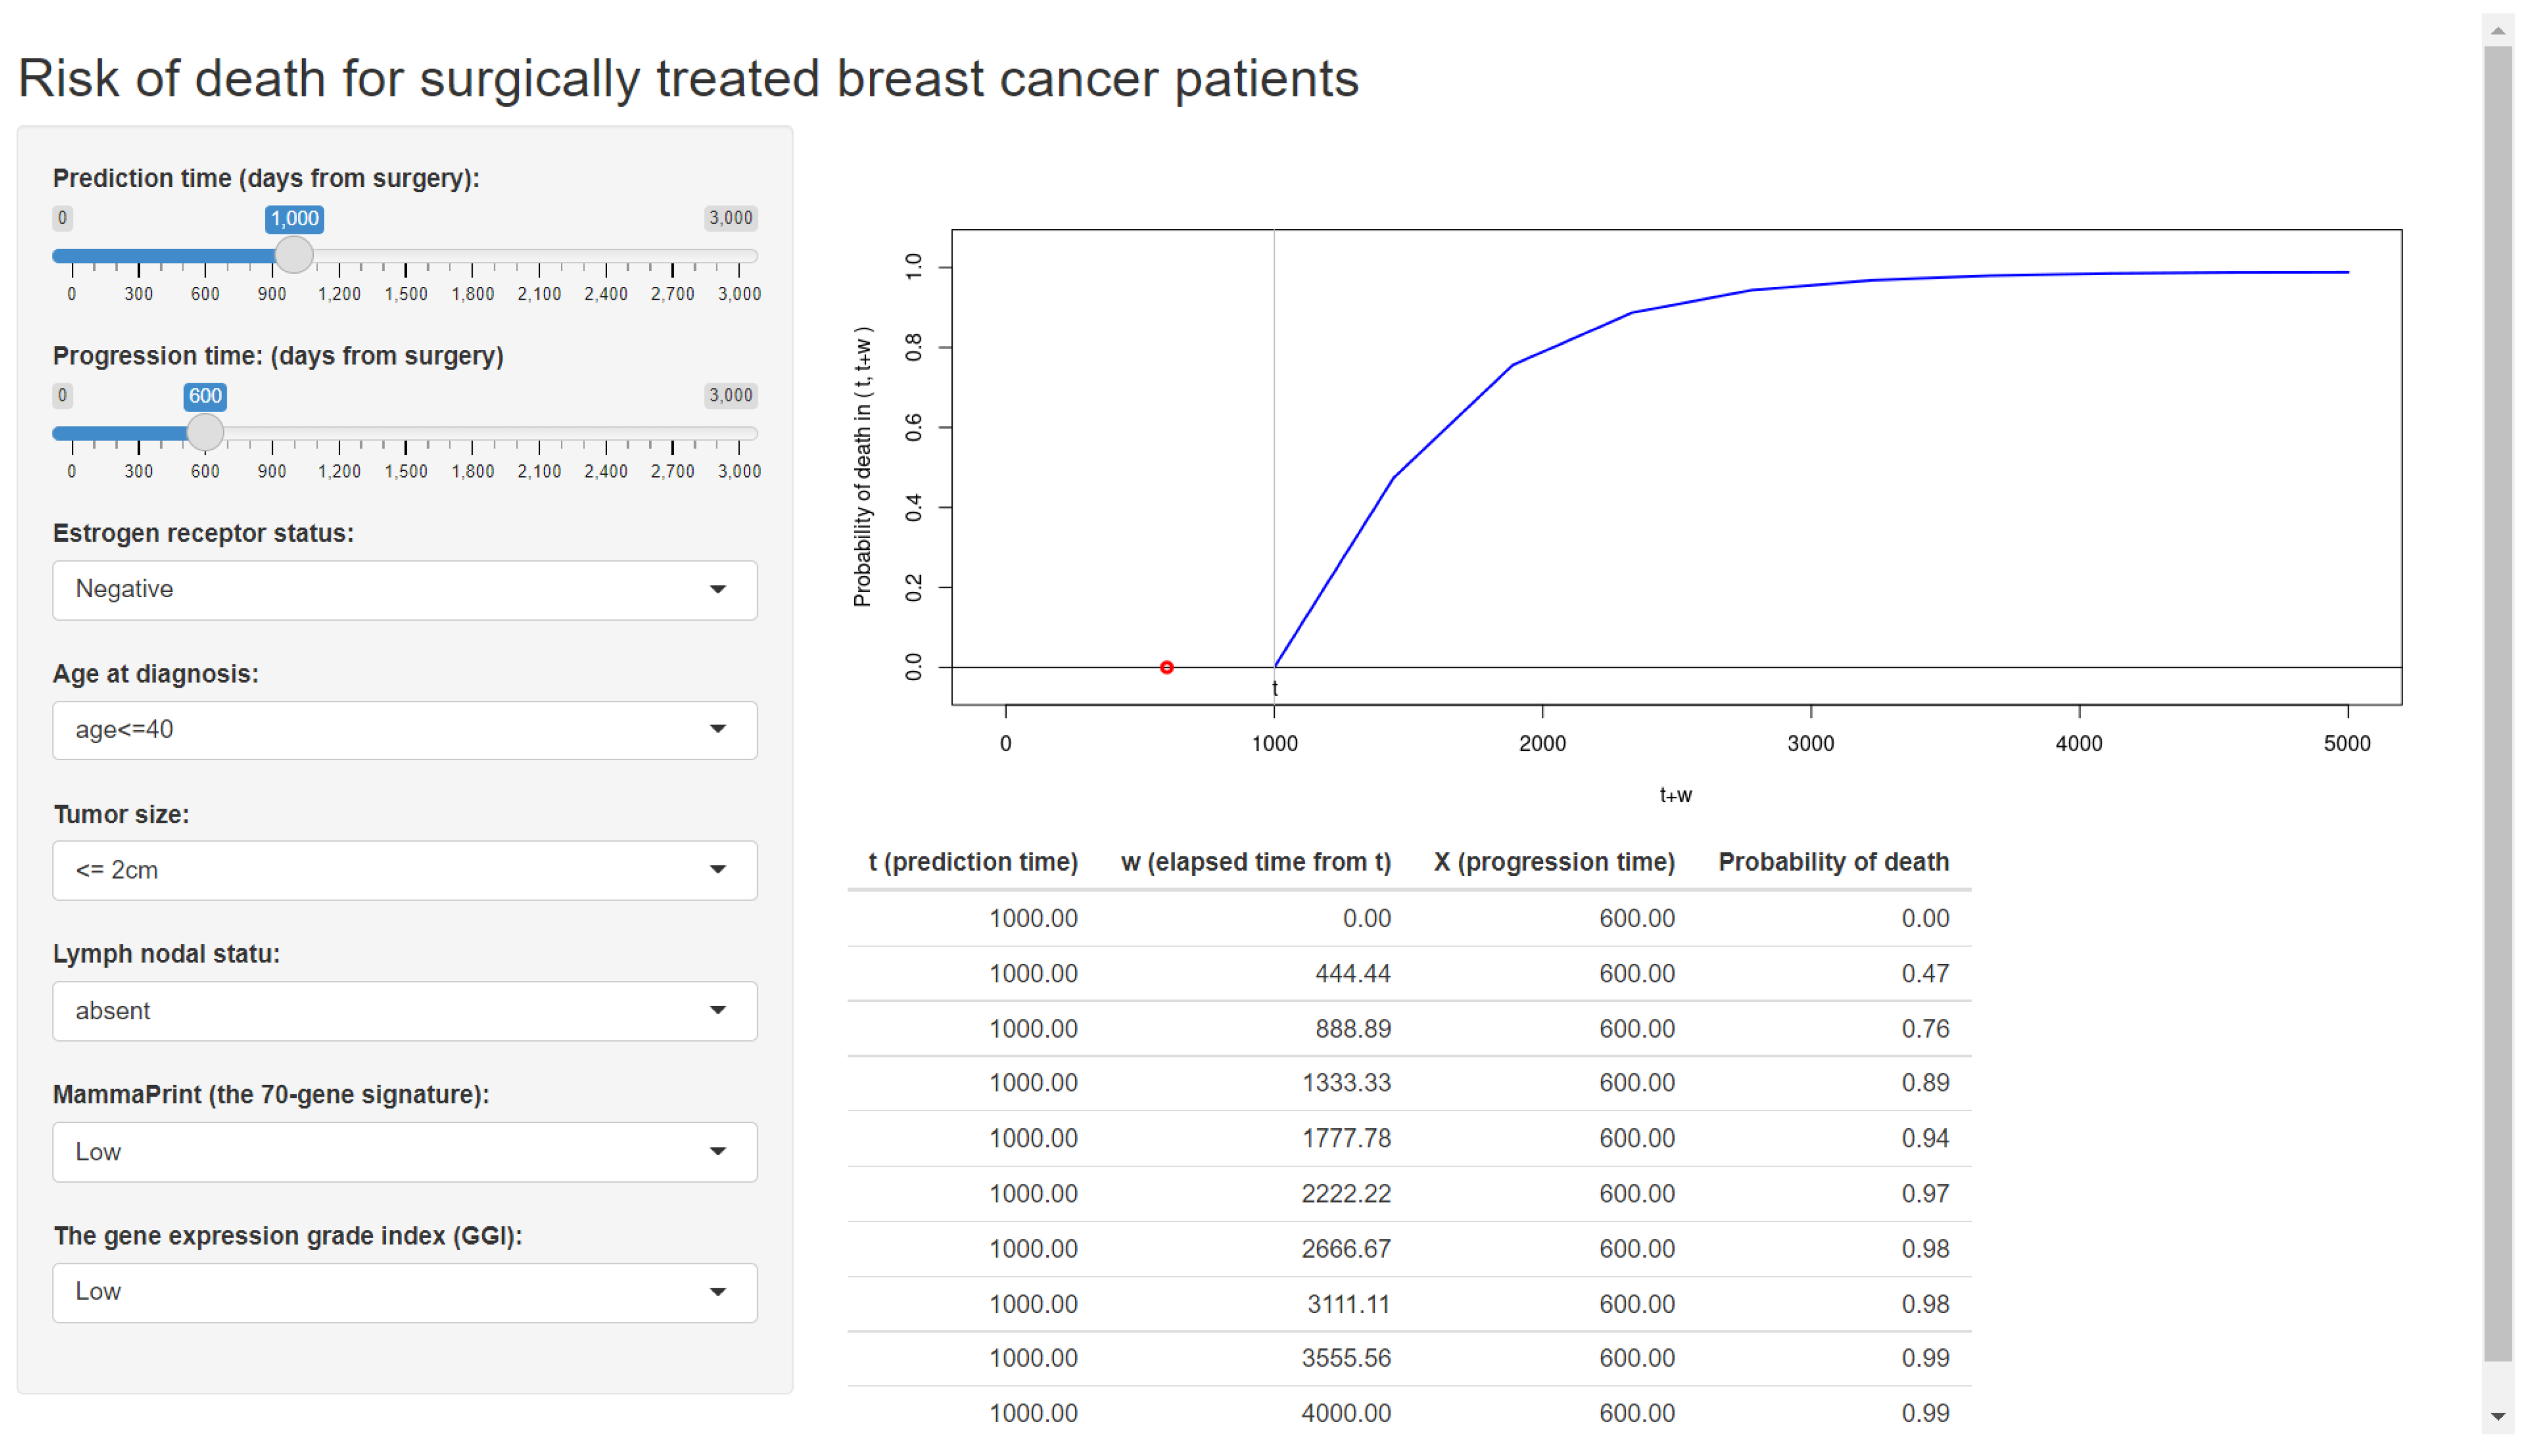Expand the MammaPrint 70-gene signature dropdown

point(404,1152)
